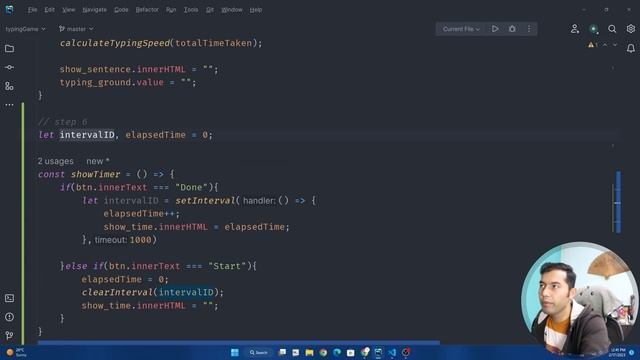Click the "Start" string literal
Viewport: 640px width, 360px height.
coord(227,266)
